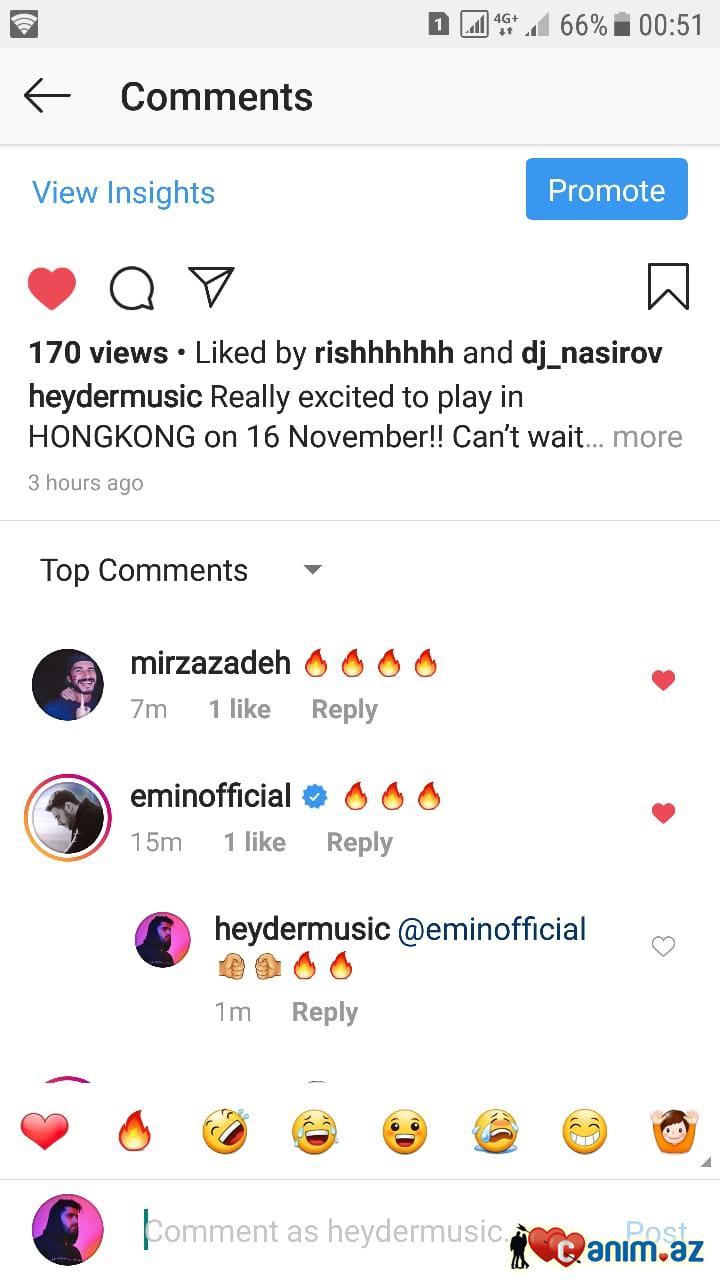Expand the Top Comments dropdown arrow
Viewport: 720px width, 1280px height.
click(x=313, y=570)
